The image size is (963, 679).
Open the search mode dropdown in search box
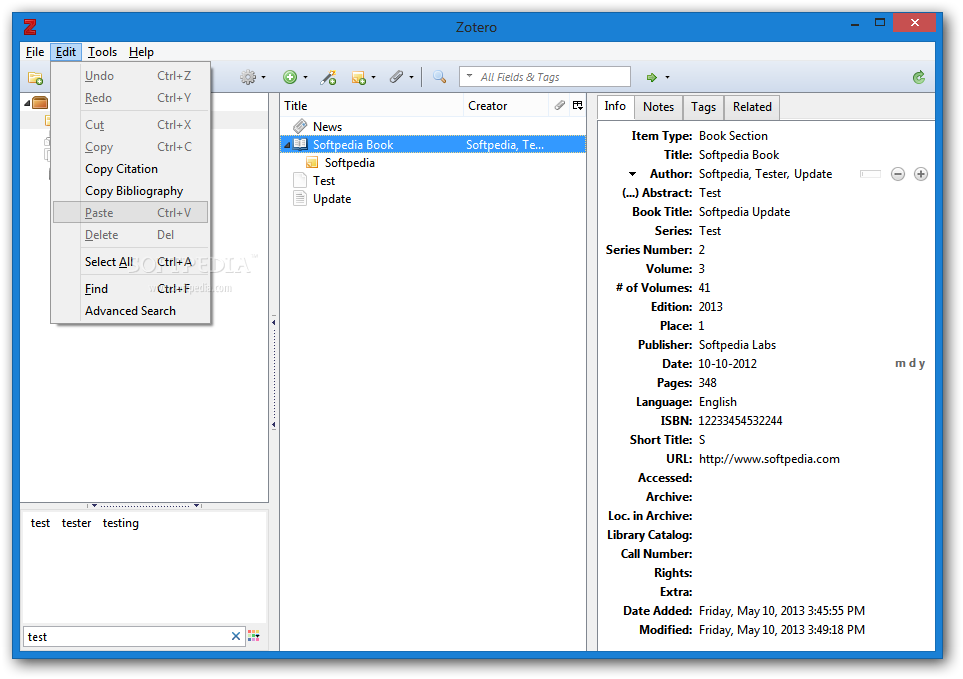click(x=470, y=77)
